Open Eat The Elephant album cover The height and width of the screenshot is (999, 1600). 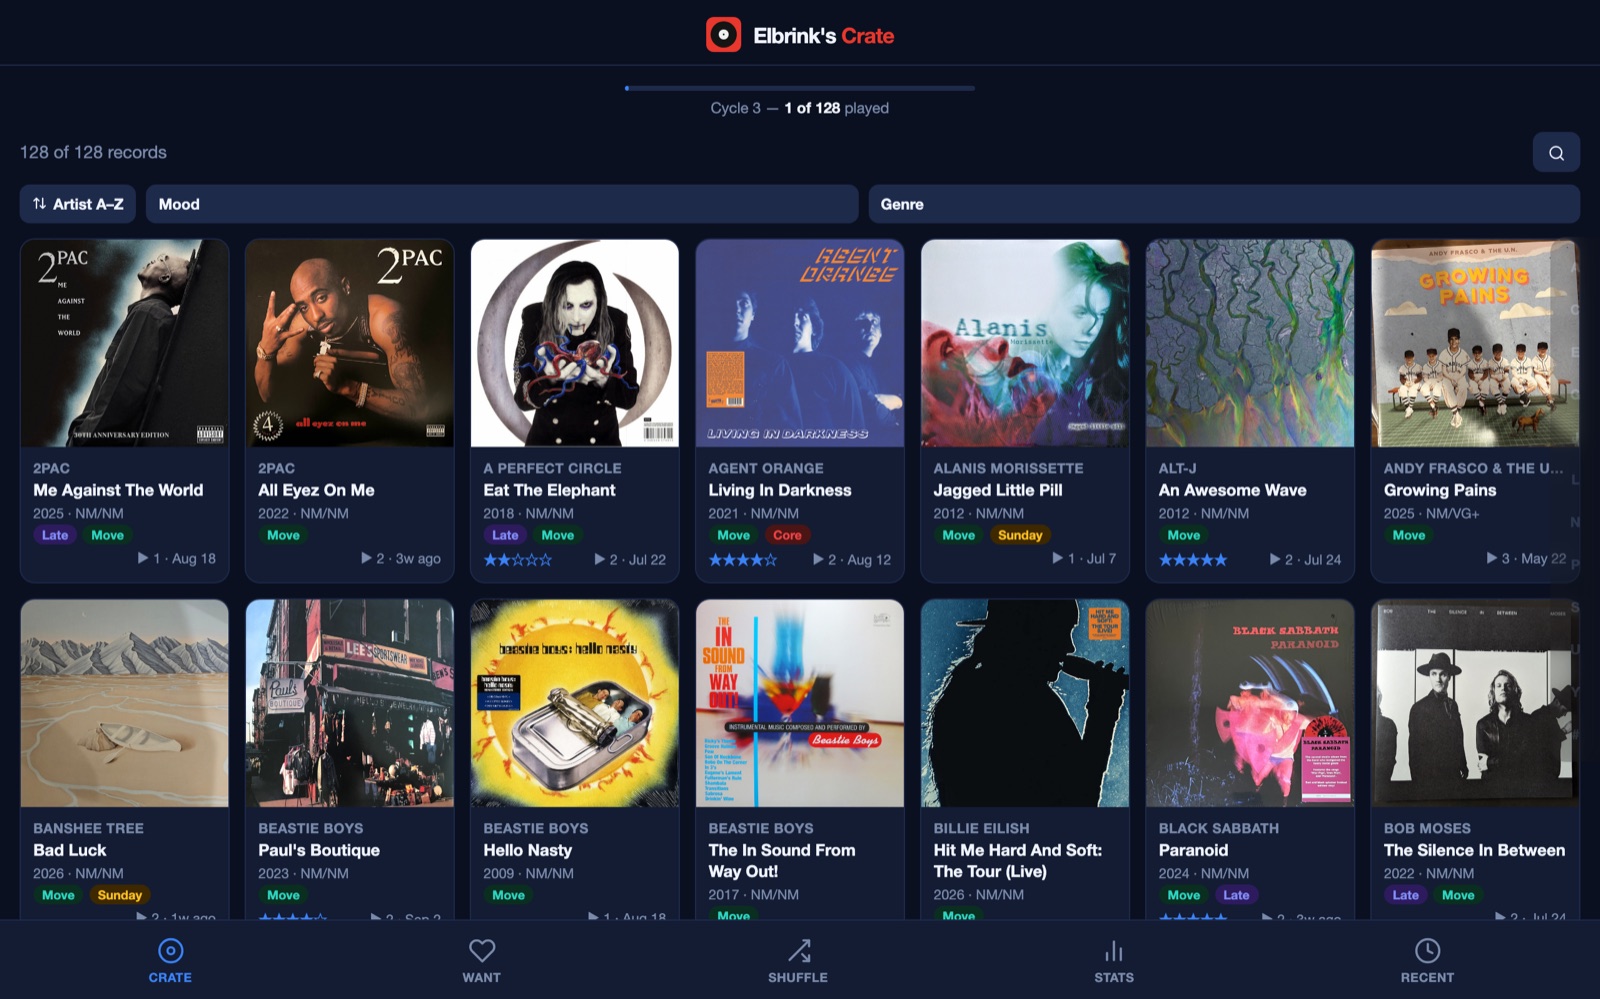575,343
